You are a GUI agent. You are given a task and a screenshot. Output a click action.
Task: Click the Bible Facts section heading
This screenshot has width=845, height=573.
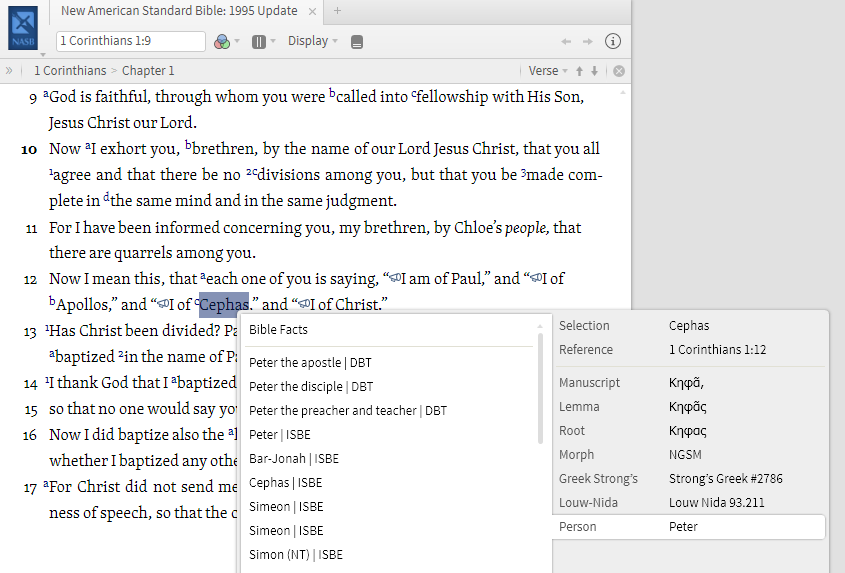(278, 329)
